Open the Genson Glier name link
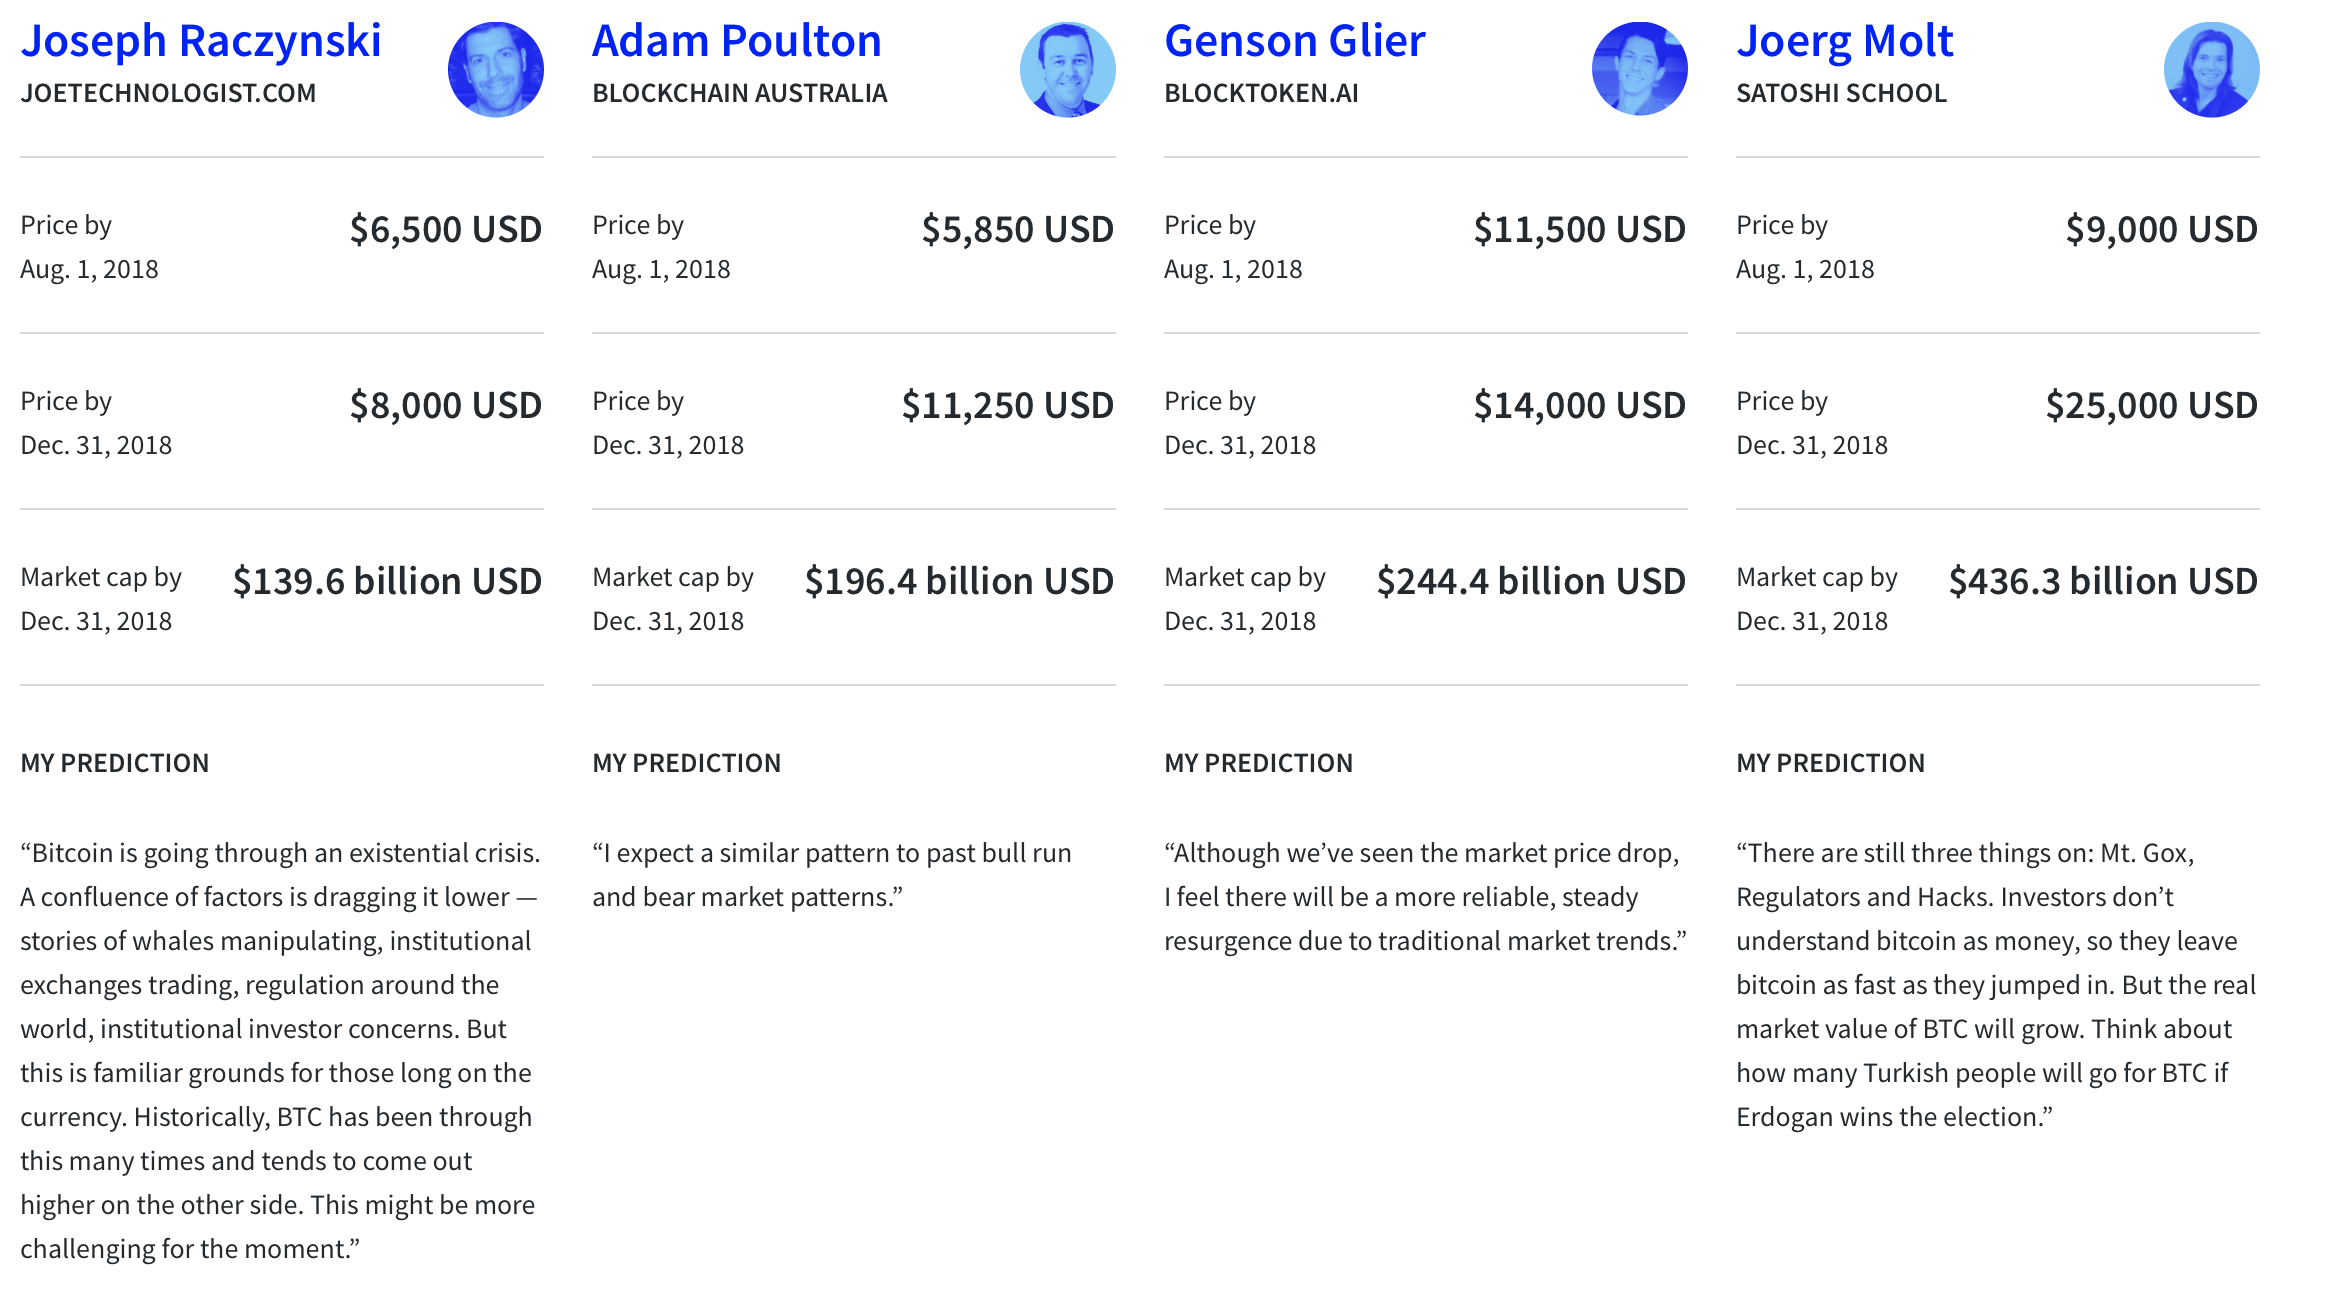This screenshot has height=1290, width=2332. click(x=1295, y=41)
